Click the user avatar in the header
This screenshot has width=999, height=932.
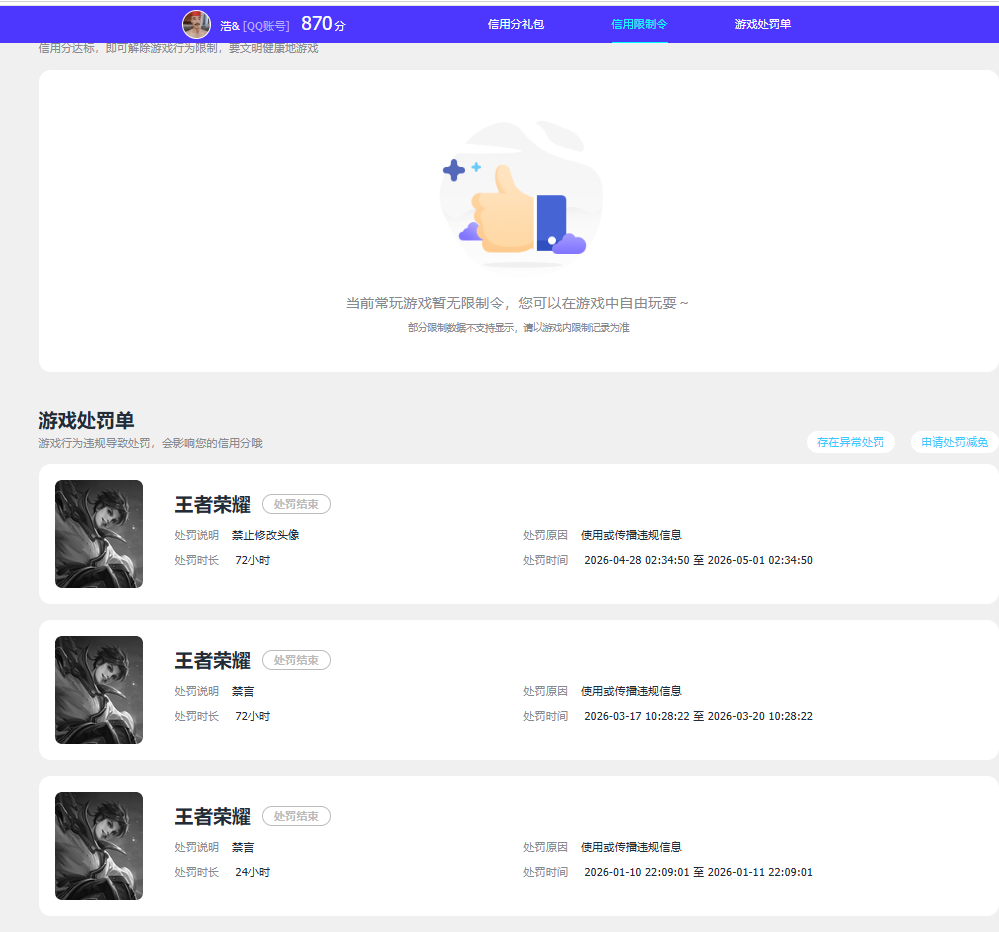[x=196, y=25]
